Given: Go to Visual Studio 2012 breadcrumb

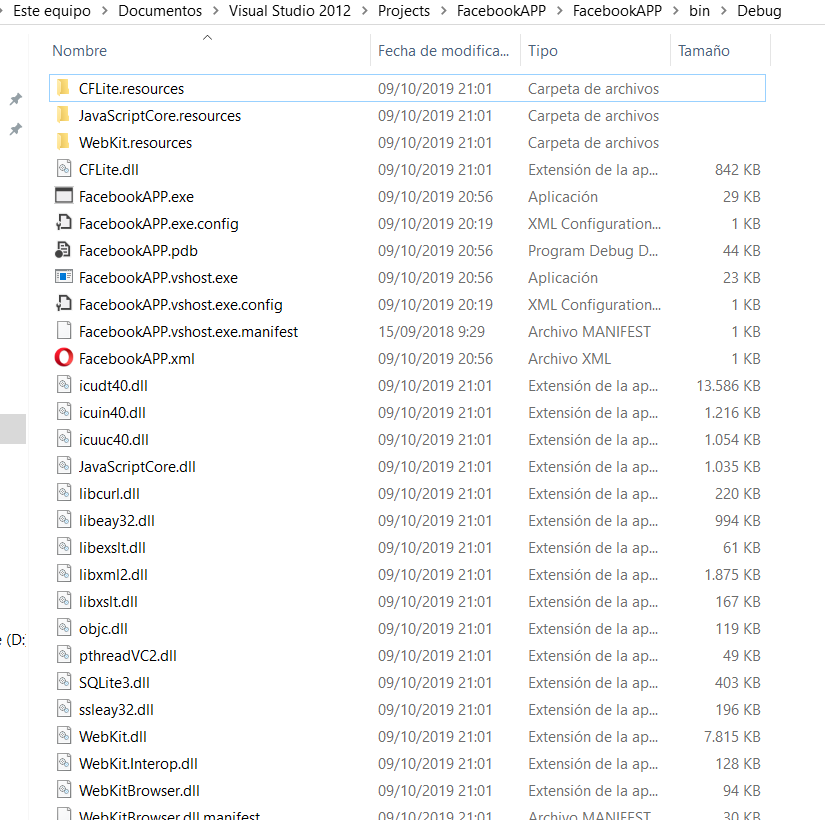Looking at the screenshot, I should [x=289, y=11].
